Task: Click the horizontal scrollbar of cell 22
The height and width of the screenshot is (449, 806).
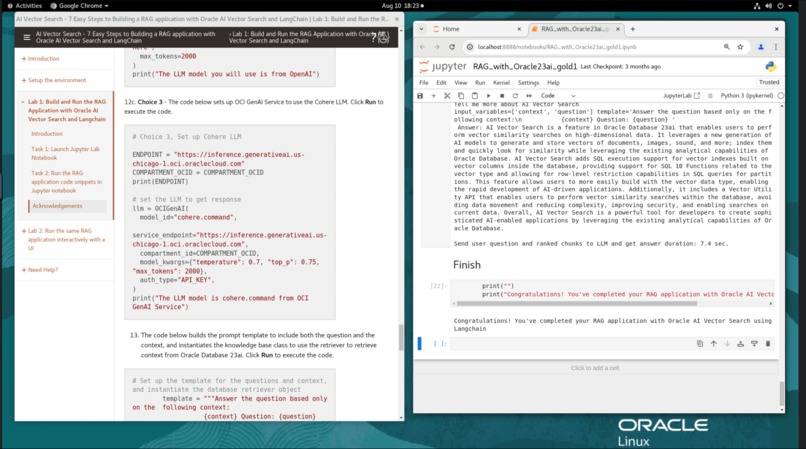Action: pos(577,303)
